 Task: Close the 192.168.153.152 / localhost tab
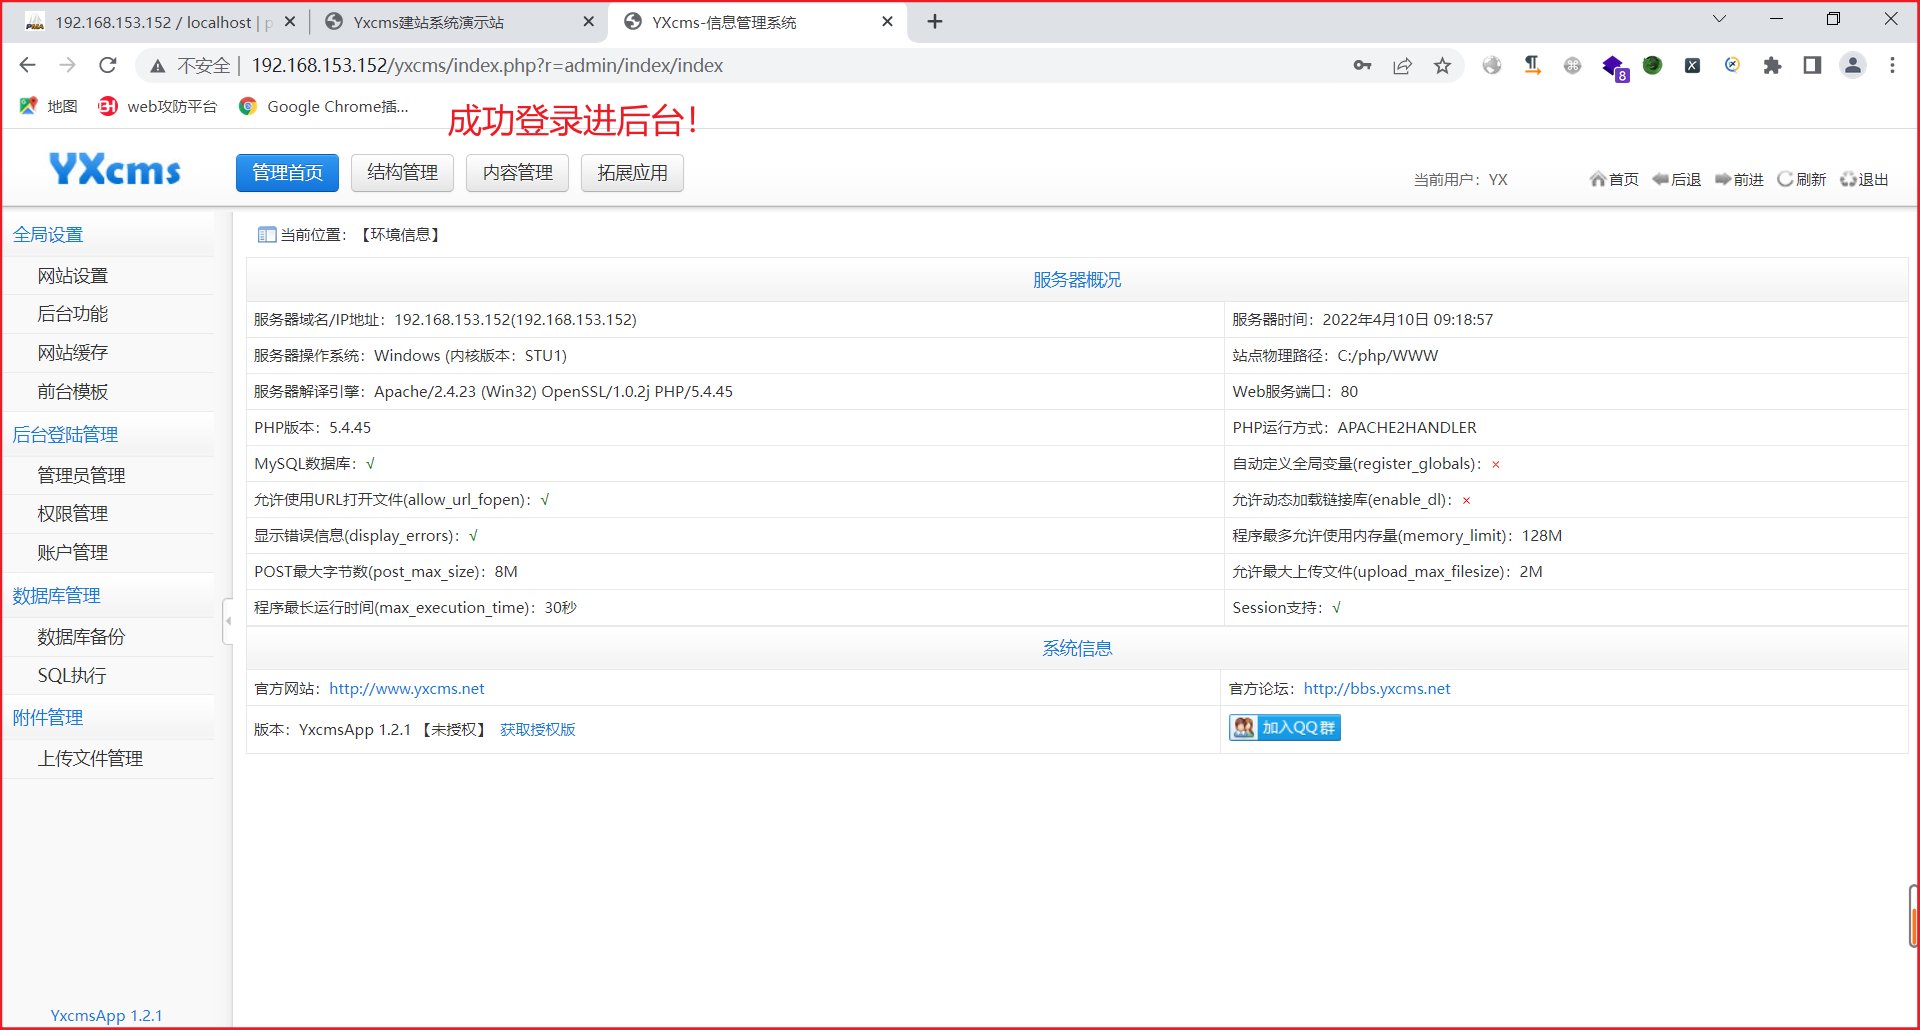290,22
